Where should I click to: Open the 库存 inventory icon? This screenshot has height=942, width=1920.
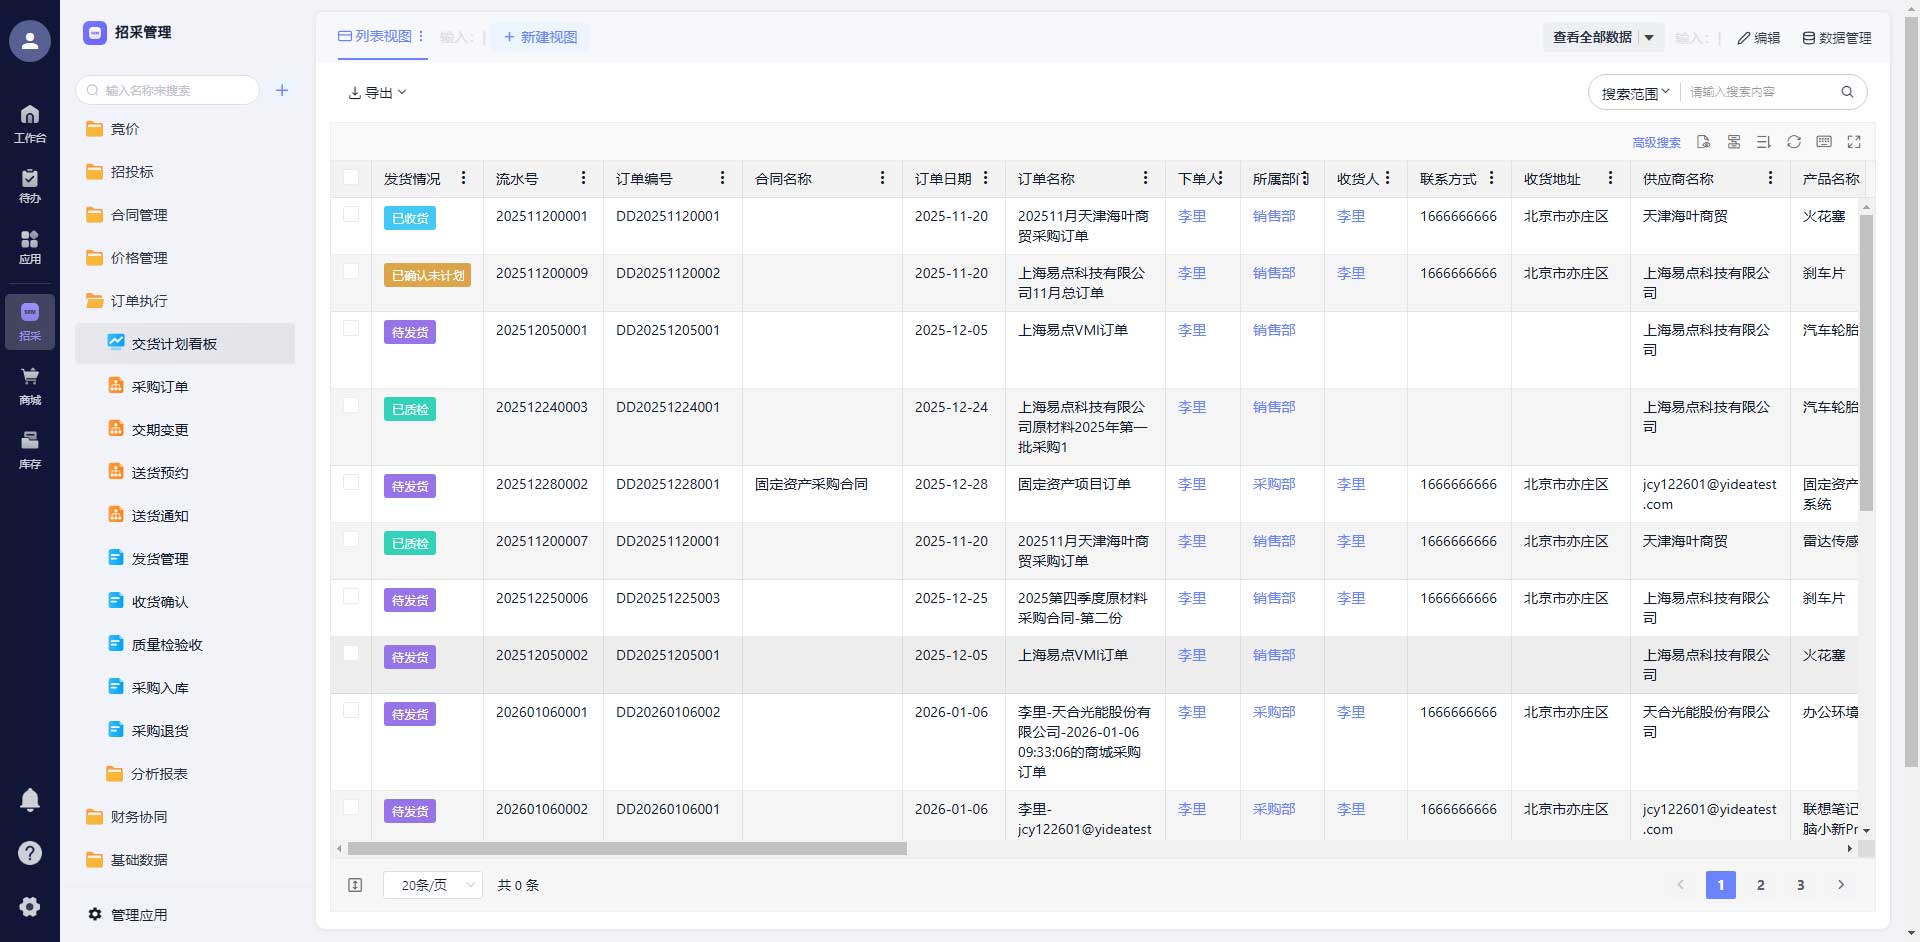[x=30, y=449]
